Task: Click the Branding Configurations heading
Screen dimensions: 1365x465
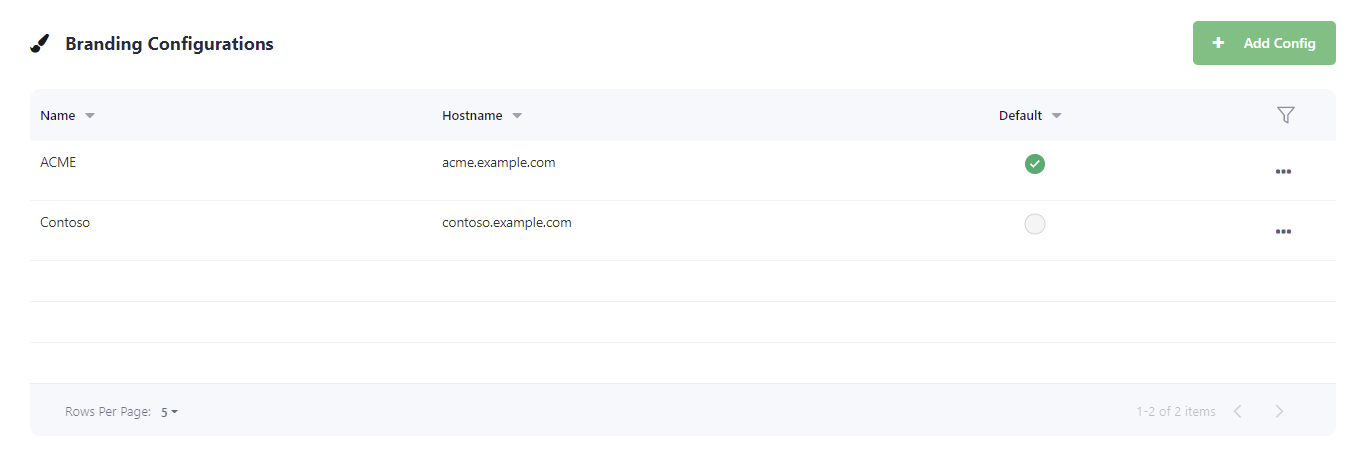Action: pos(169,44)
